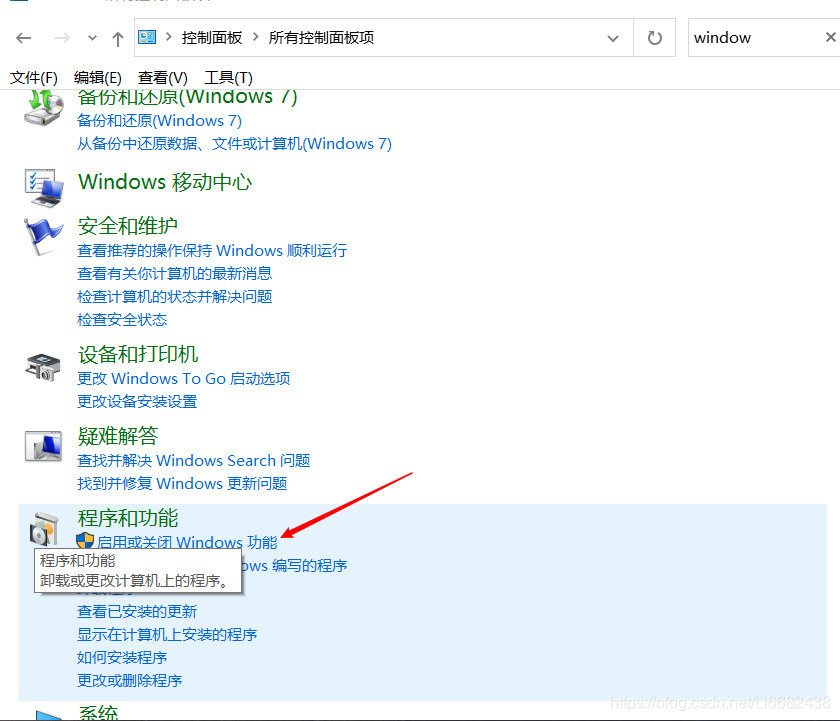Open 查看已安装的更新 link
This screenshot has width=840, height=721.
pos(137,612)
